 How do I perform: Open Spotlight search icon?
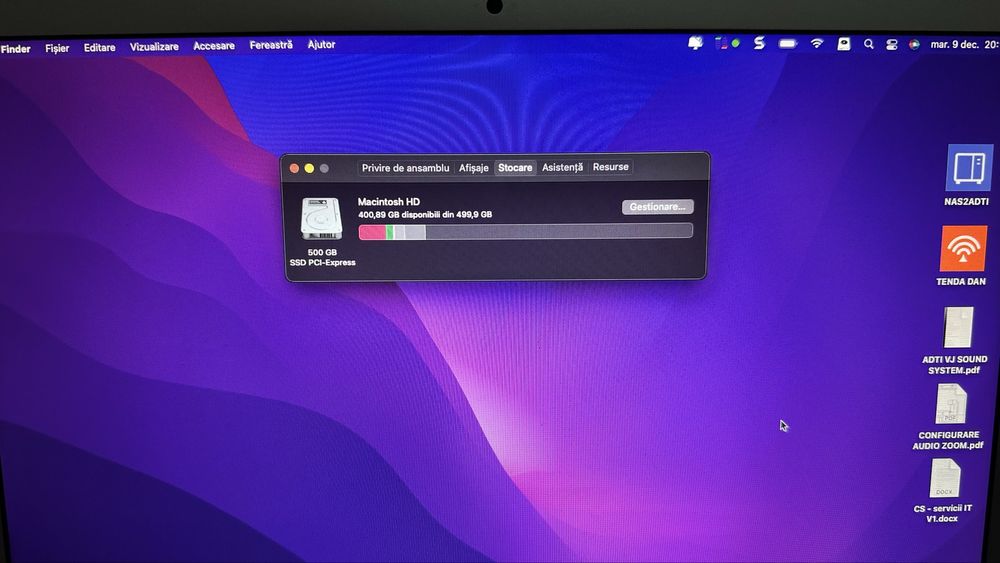click(869, 44)
